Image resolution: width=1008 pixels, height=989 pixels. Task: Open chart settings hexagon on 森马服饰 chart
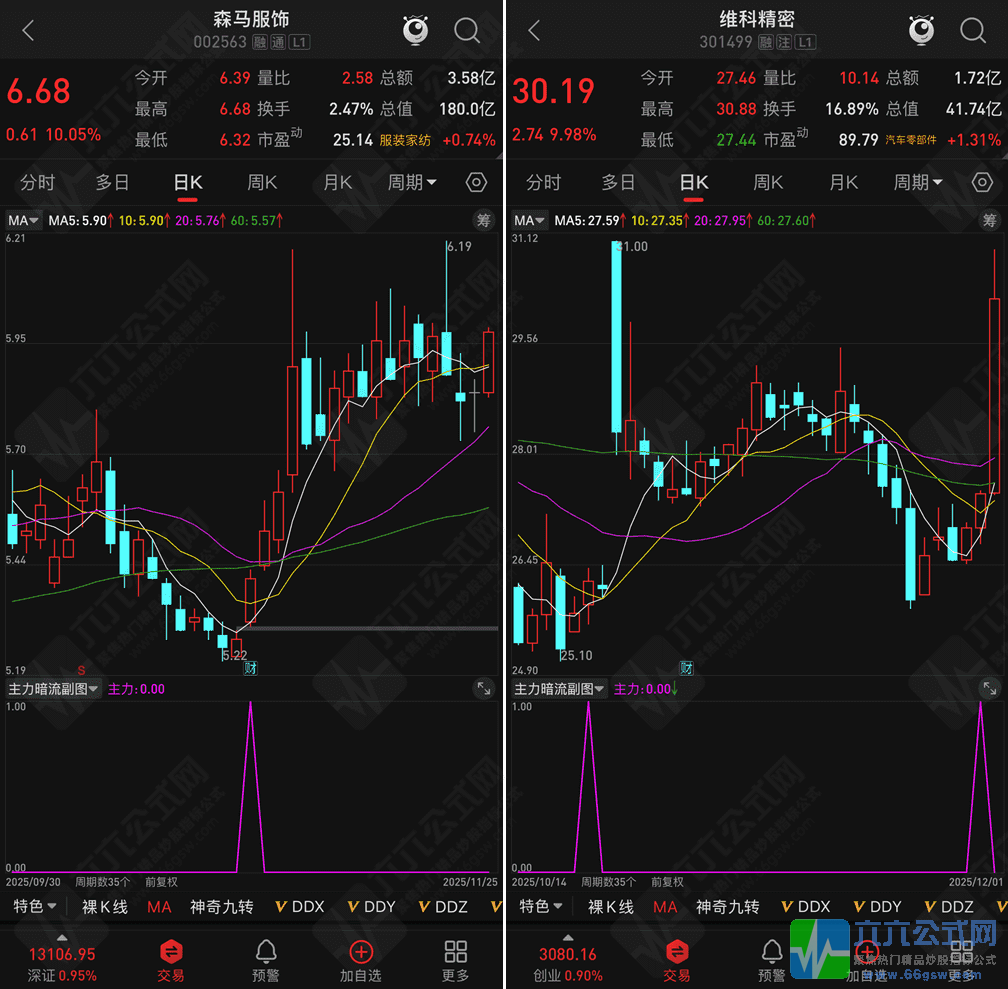(476, 183)
